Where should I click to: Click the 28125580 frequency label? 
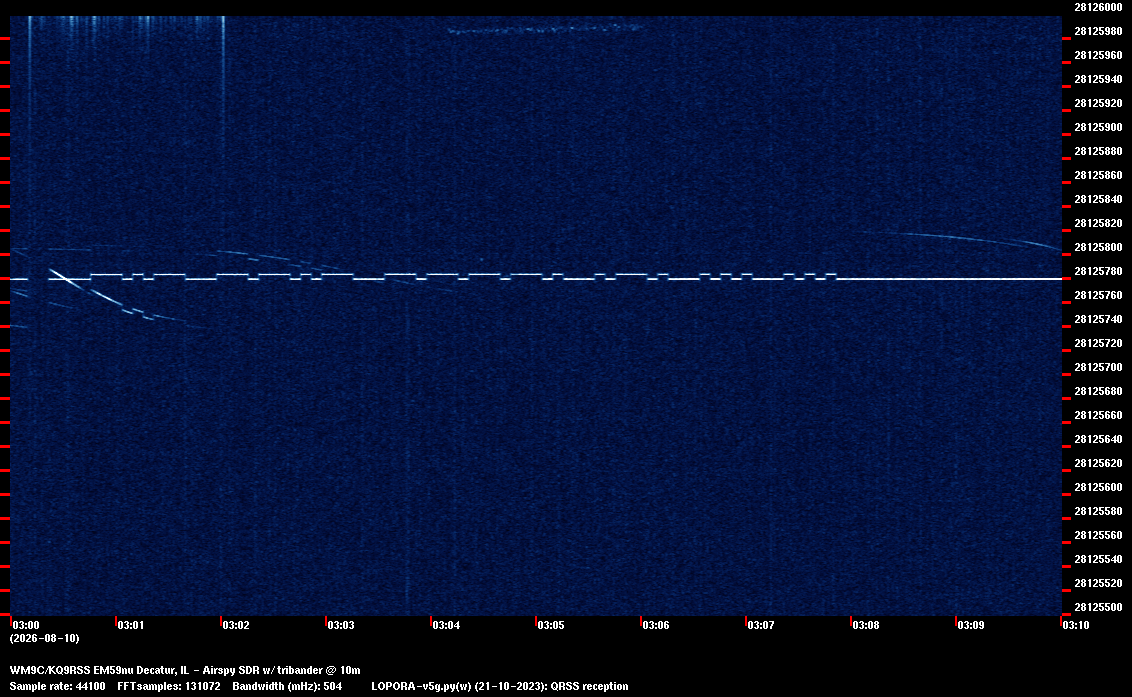point(1098,511)
